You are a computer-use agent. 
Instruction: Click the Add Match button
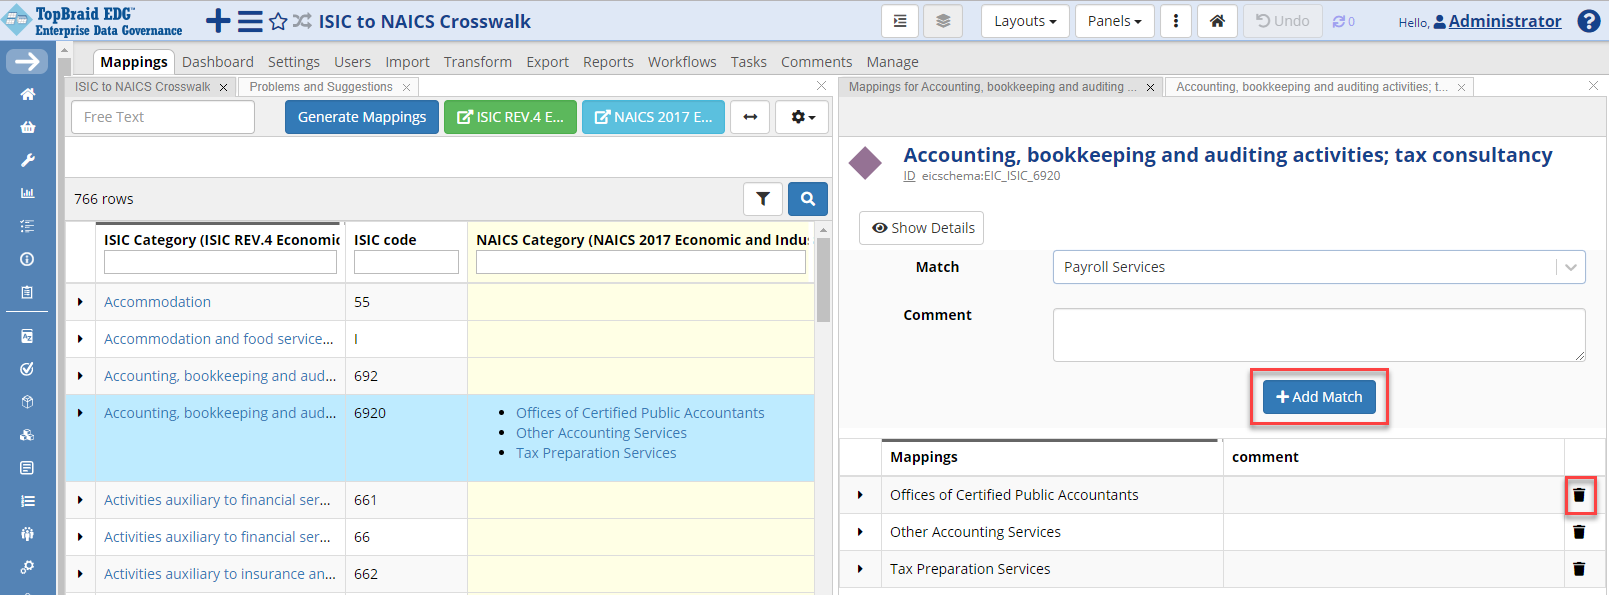pyautogui.click(x=1319, y=397)
